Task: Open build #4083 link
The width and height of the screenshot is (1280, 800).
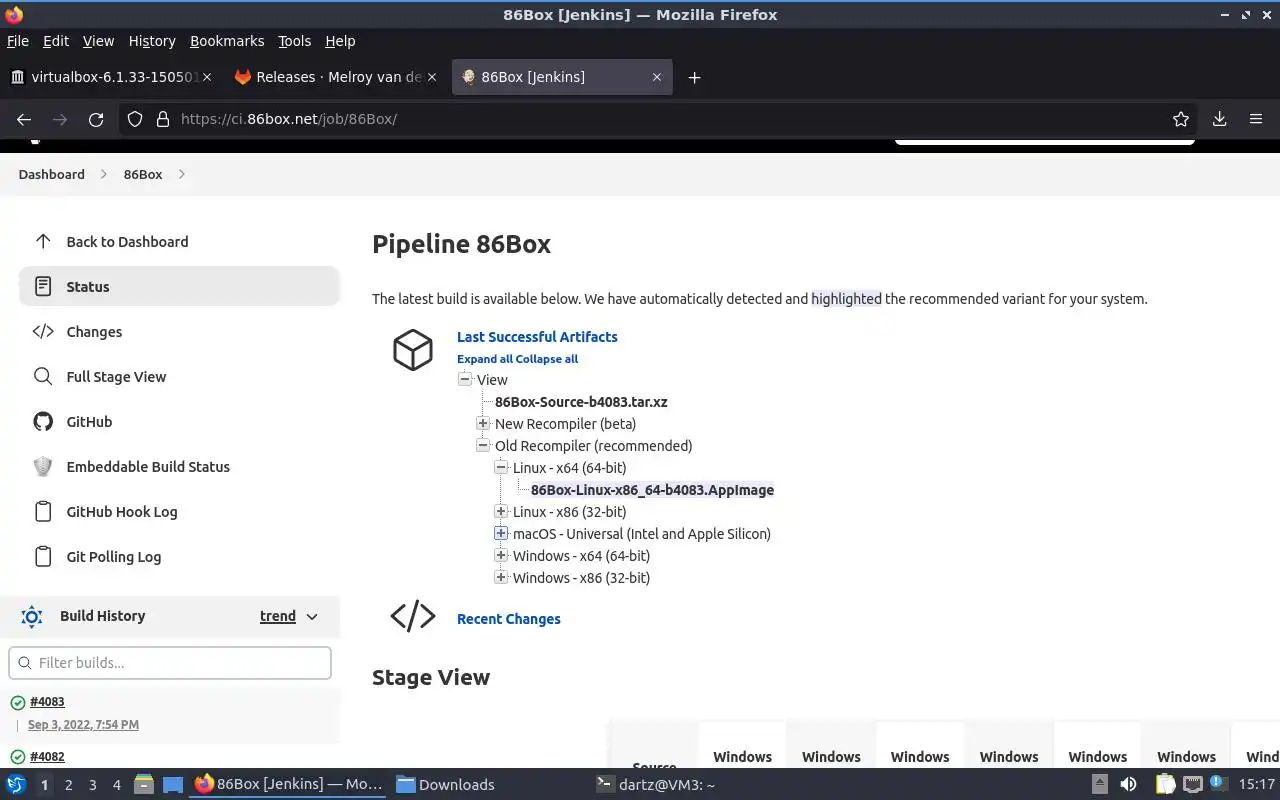Action: point(47,702)
